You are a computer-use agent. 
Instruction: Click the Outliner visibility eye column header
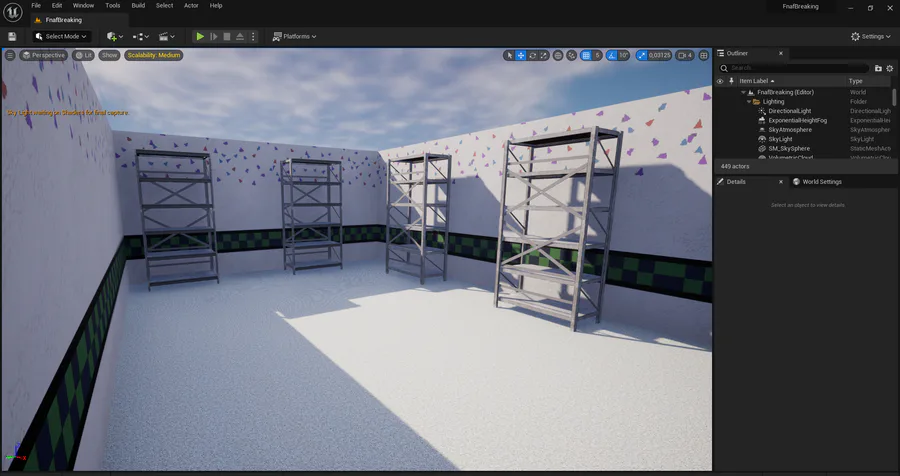pyautogui.click(x=720, y=81)
